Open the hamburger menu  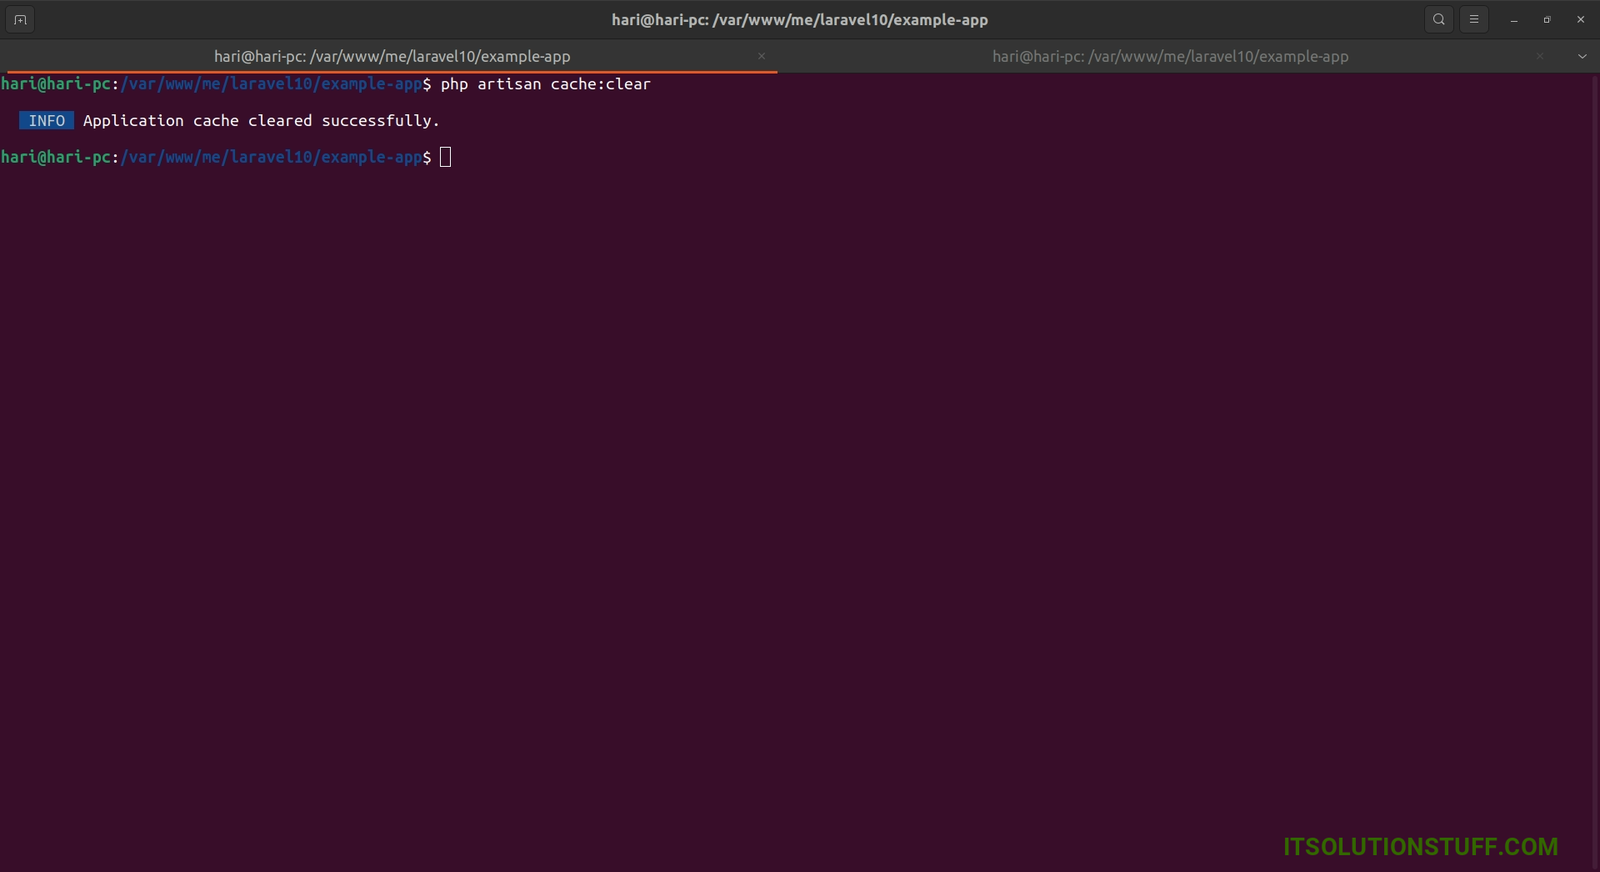tap(1474, 19)
